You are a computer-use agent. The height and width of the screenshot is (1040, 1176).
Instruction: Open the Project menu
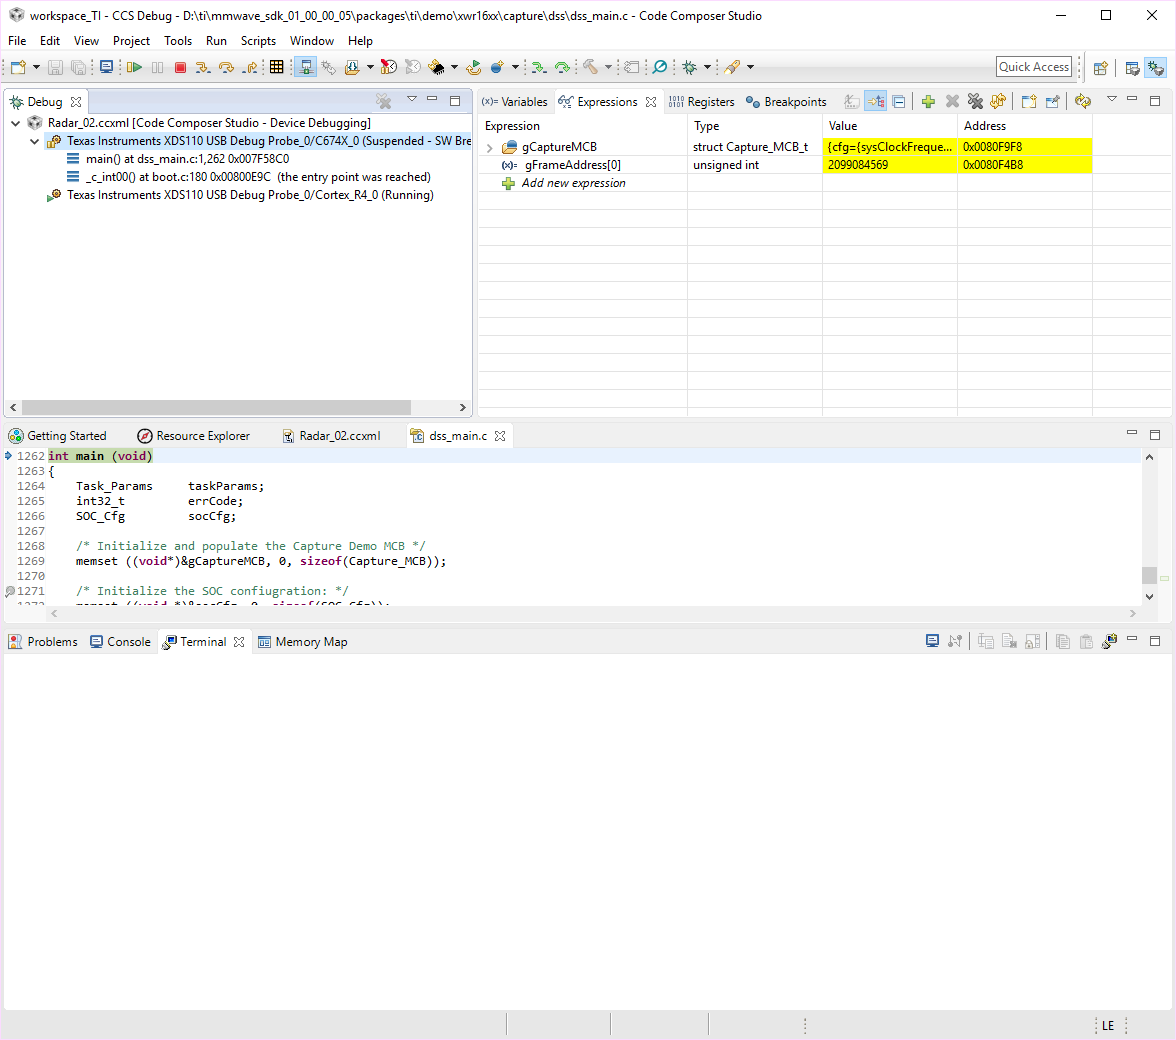click(131, 40)
